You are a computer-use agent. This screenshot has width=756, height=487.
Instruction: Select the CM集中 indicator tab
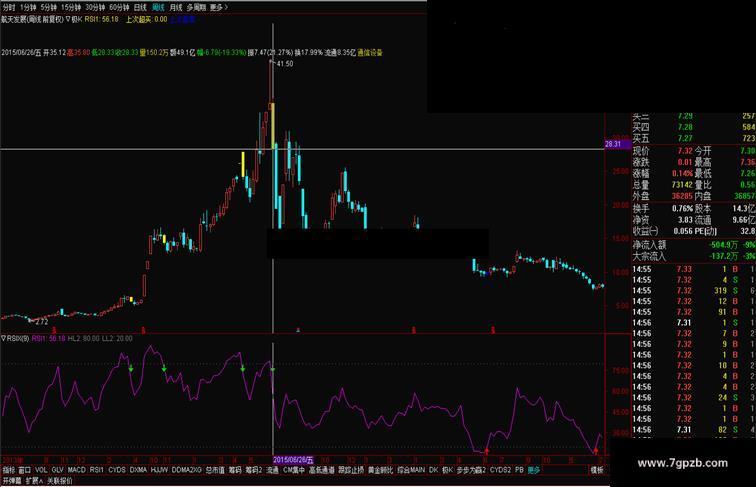294,470
